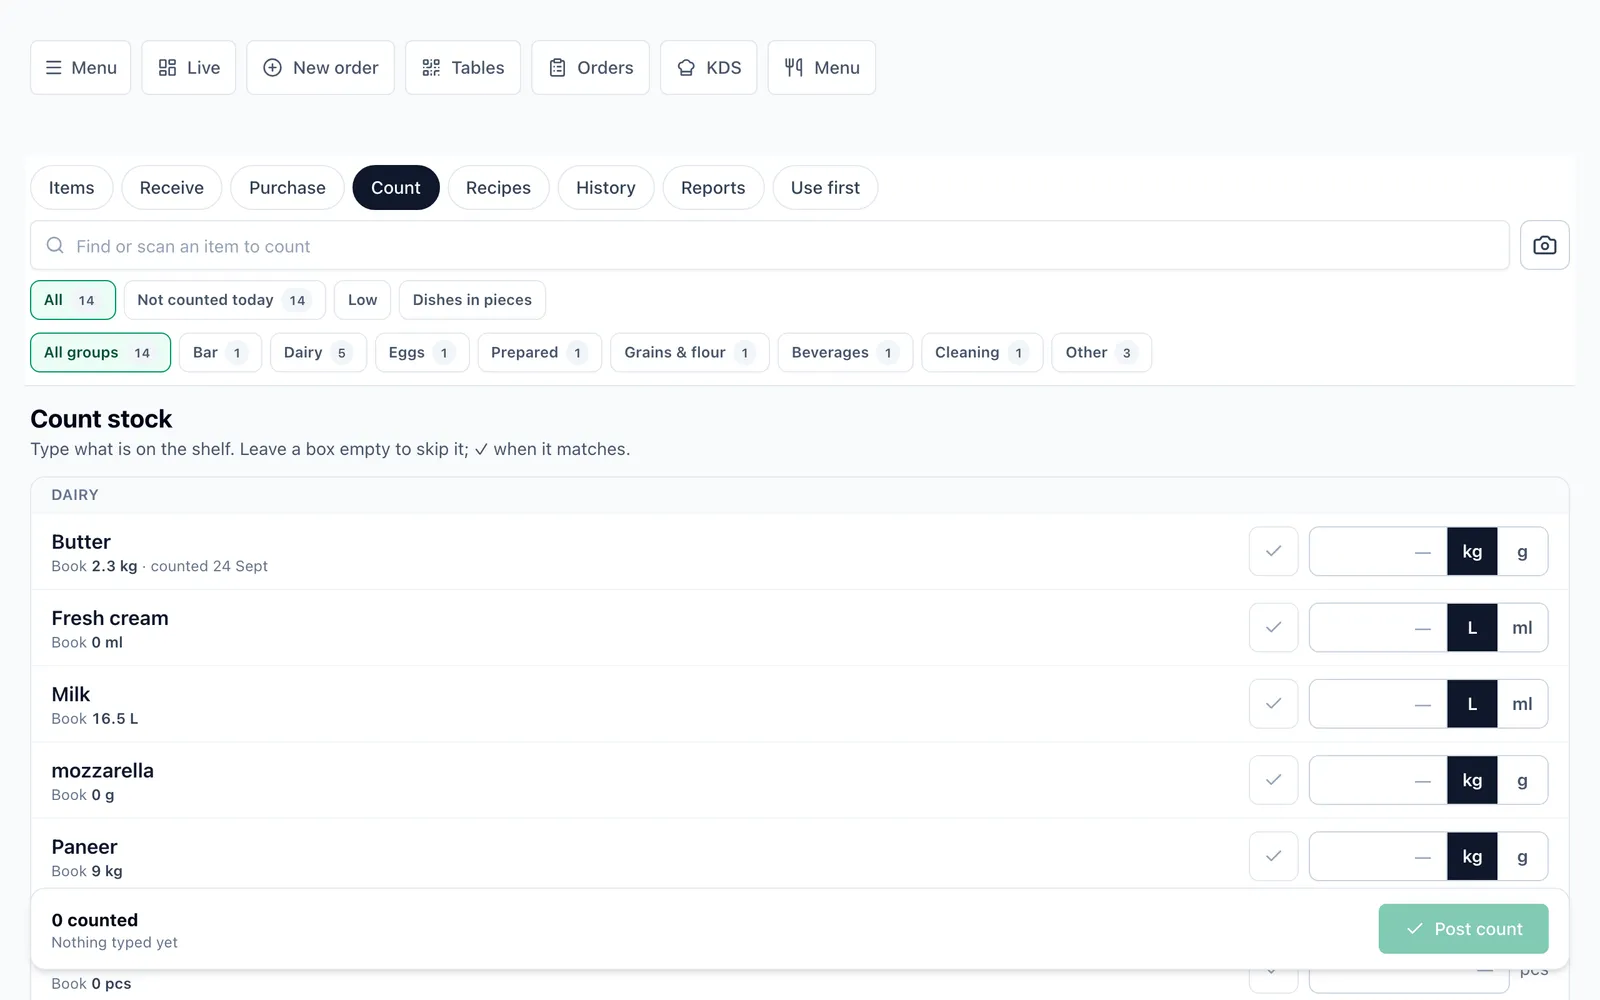Mark Butter count as matching

1273,551
